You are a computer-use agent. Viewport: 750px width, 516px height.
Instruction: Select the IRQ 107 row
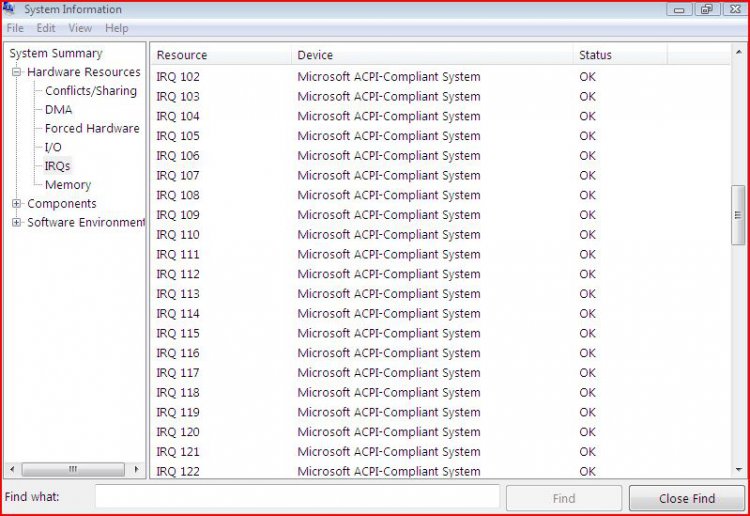click(x=441, y=176)
